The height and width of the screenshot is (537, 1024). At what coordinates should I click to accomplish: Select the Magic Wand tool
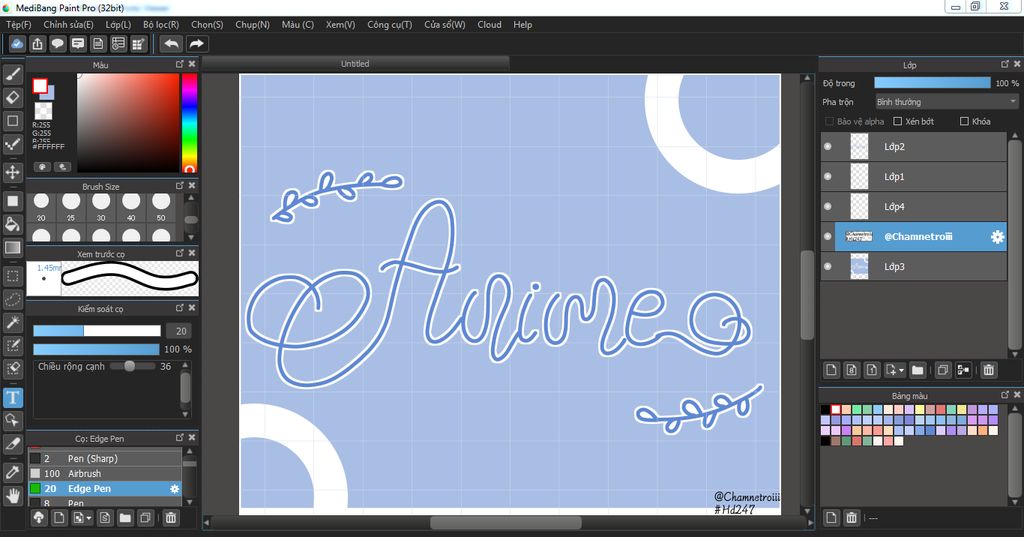[12, 322]
